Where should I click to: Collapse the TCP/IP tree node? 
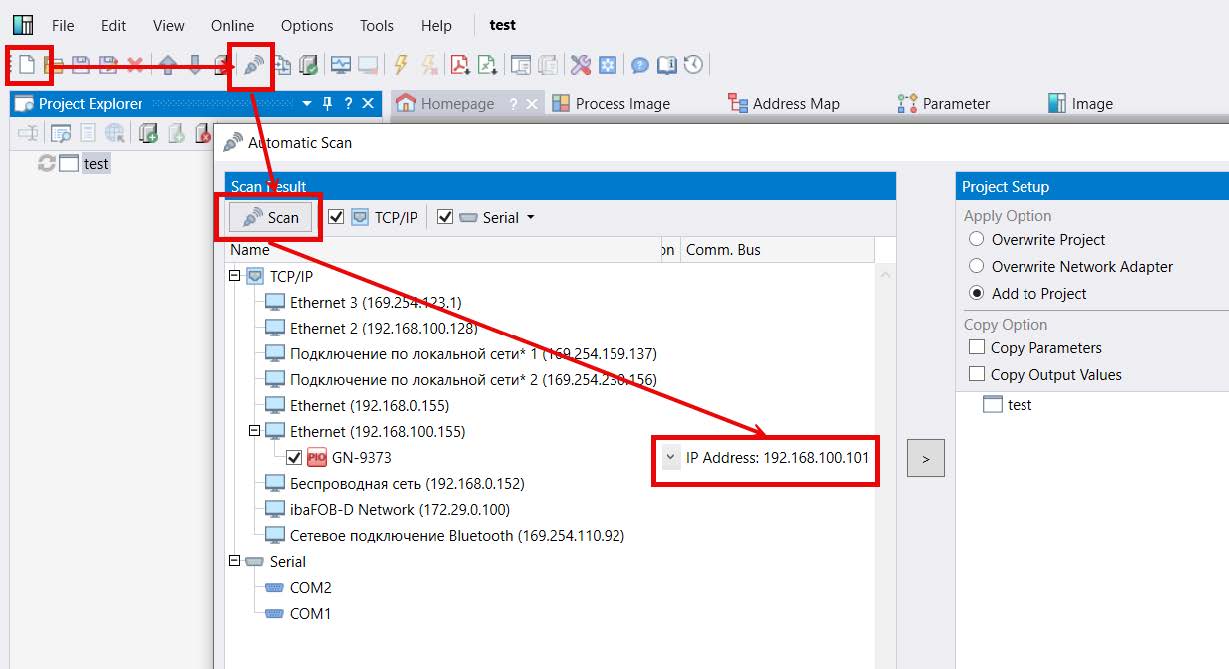tap(235, 276)
